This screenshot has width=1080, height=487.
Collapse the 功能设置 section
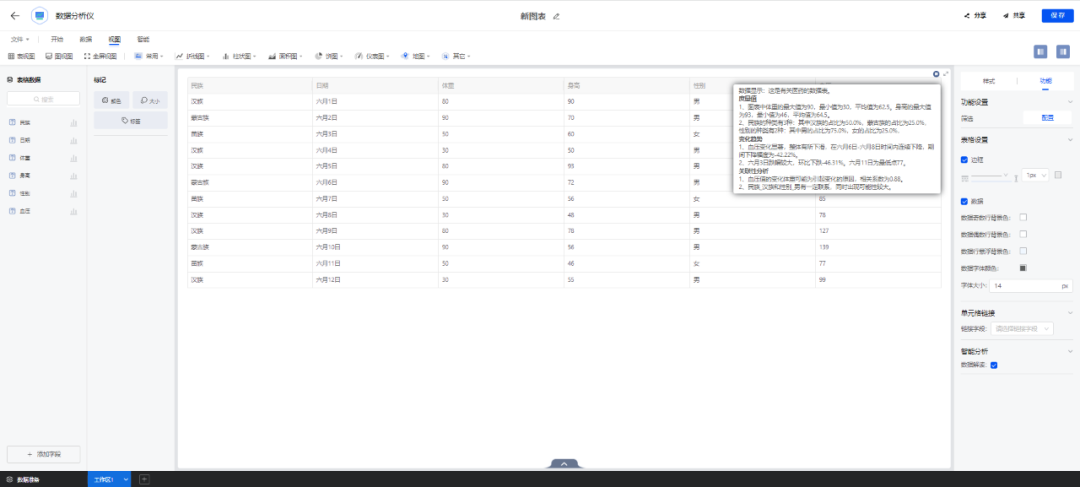coord(1070,102)
